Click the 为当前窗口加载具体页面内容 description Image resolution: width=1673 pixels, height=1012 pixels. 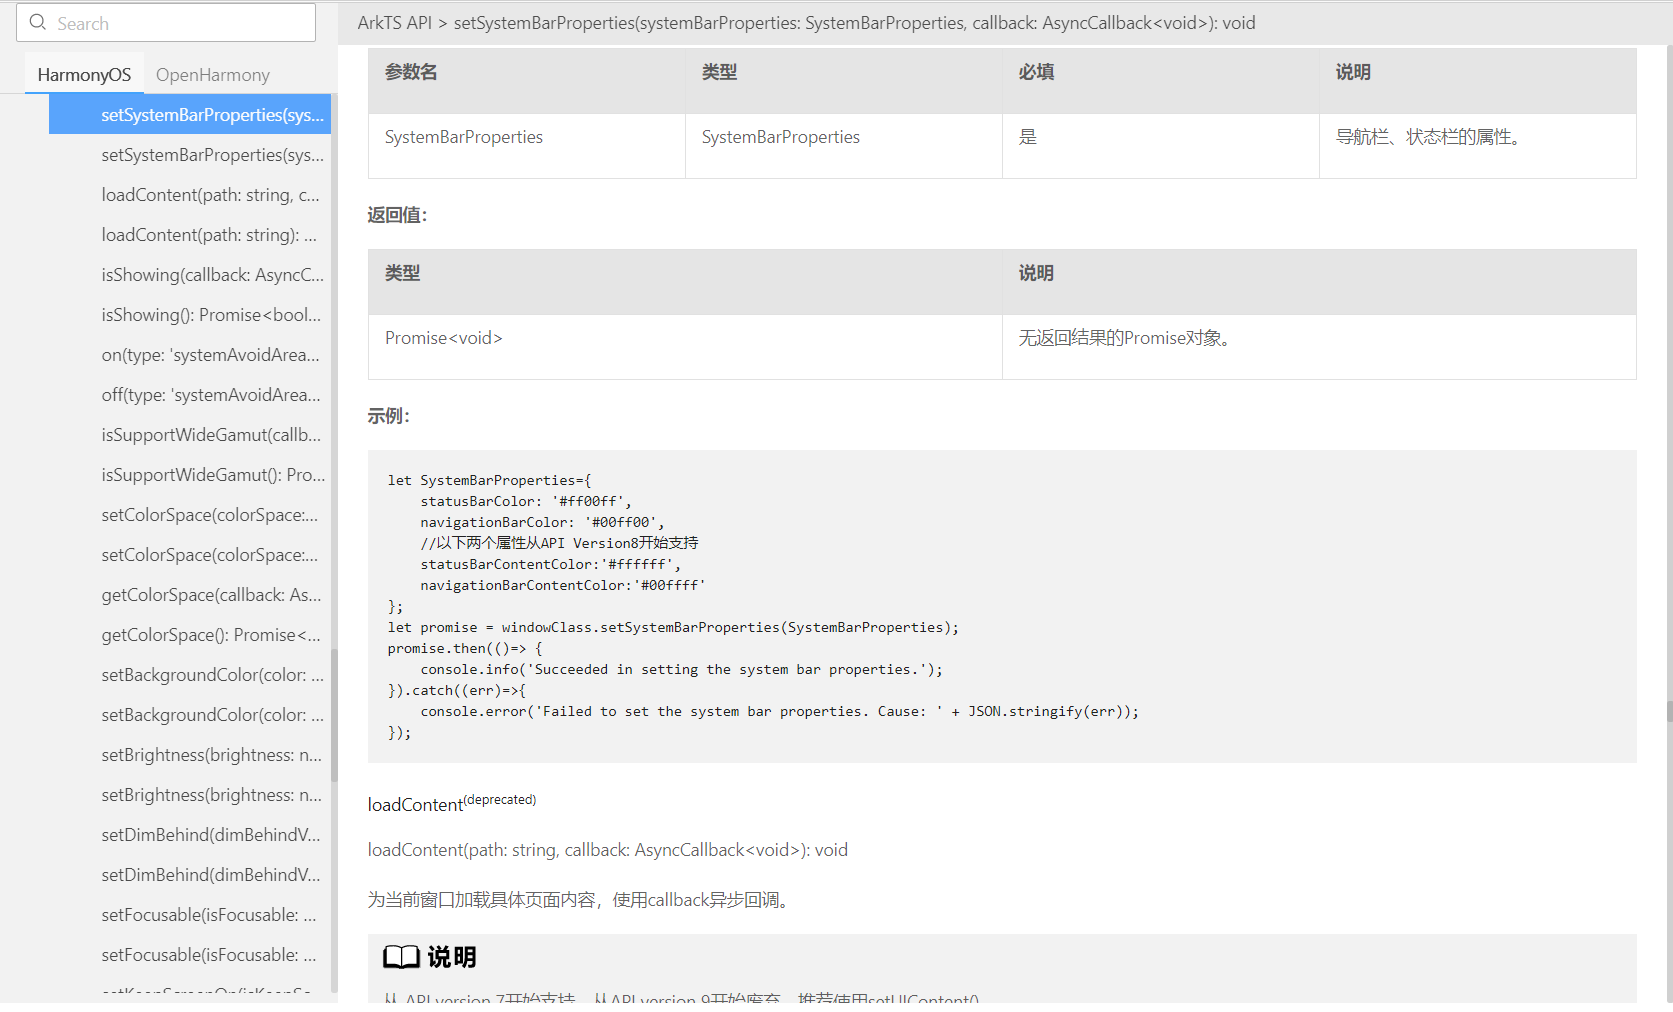tap(581, 900)
